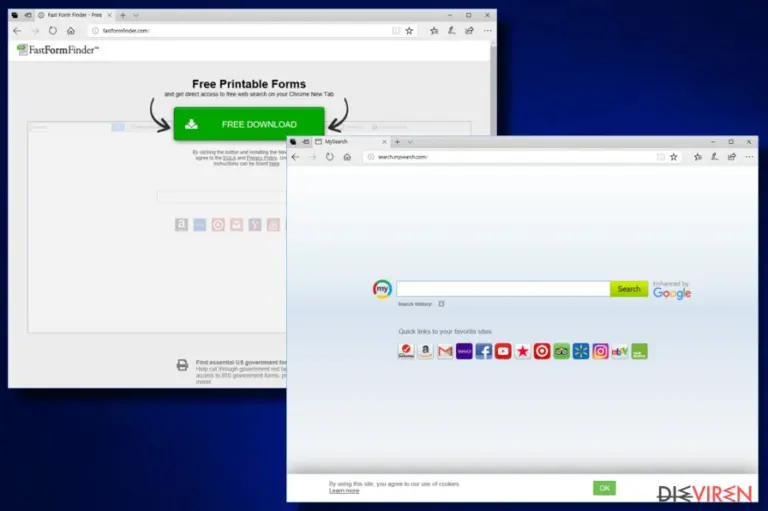Go back in MySearch browser window
The height and width of the screenshot is (511, 768).
[x=295, y=157]
